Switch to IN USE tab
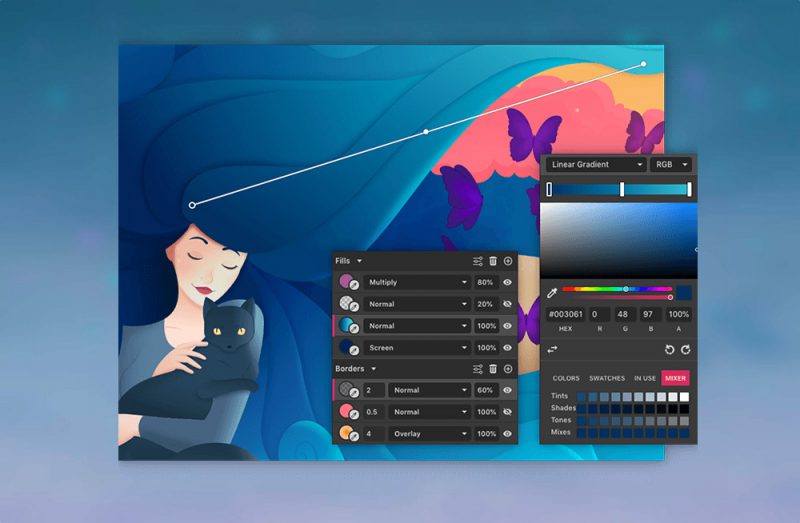 pyautogui.click(x=645, y=379)
